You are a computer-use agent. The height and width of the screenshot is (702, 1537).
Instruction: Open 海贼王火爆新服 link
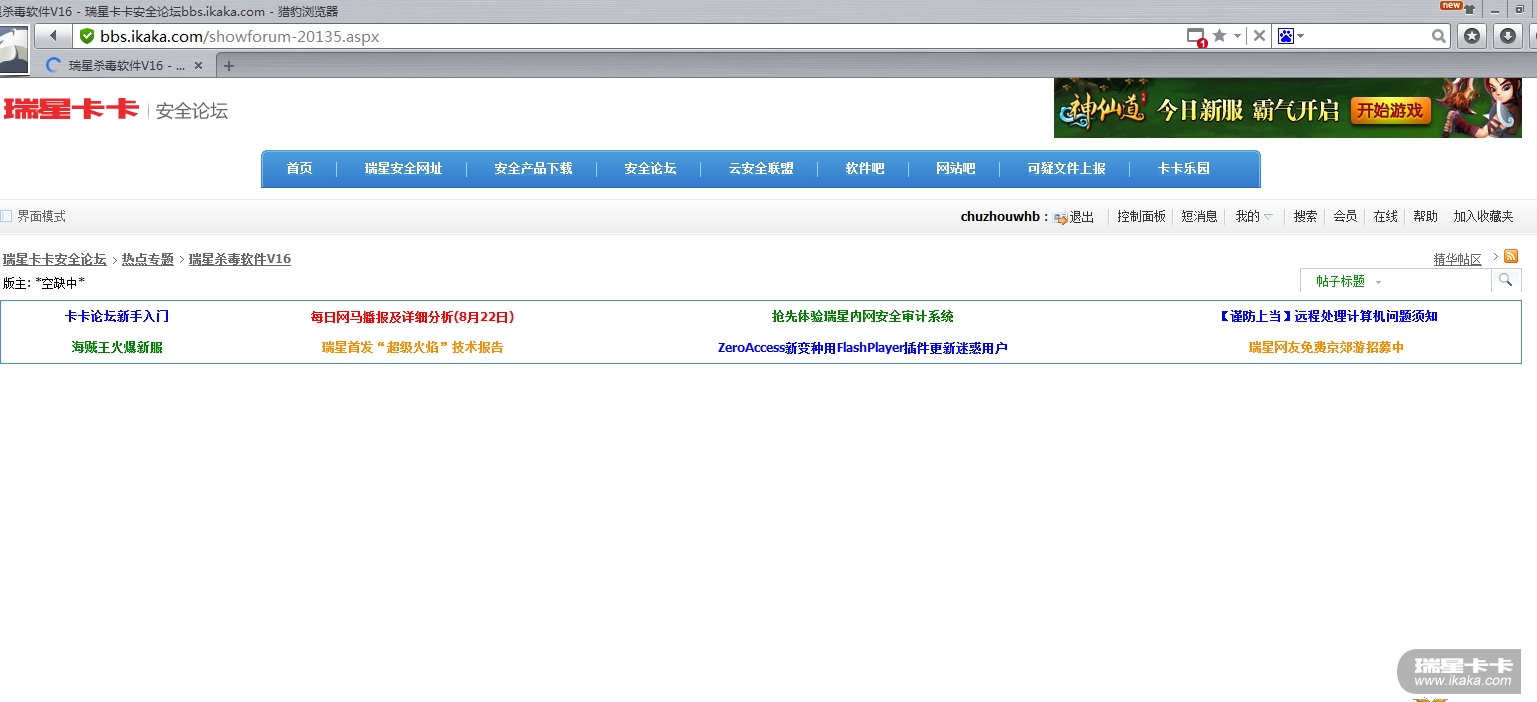point(117,347)
